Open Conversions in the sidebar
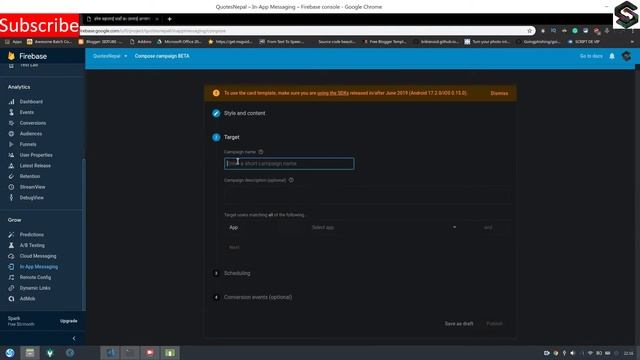This screenshot has width=640, height=360. (x=33, y=123)
